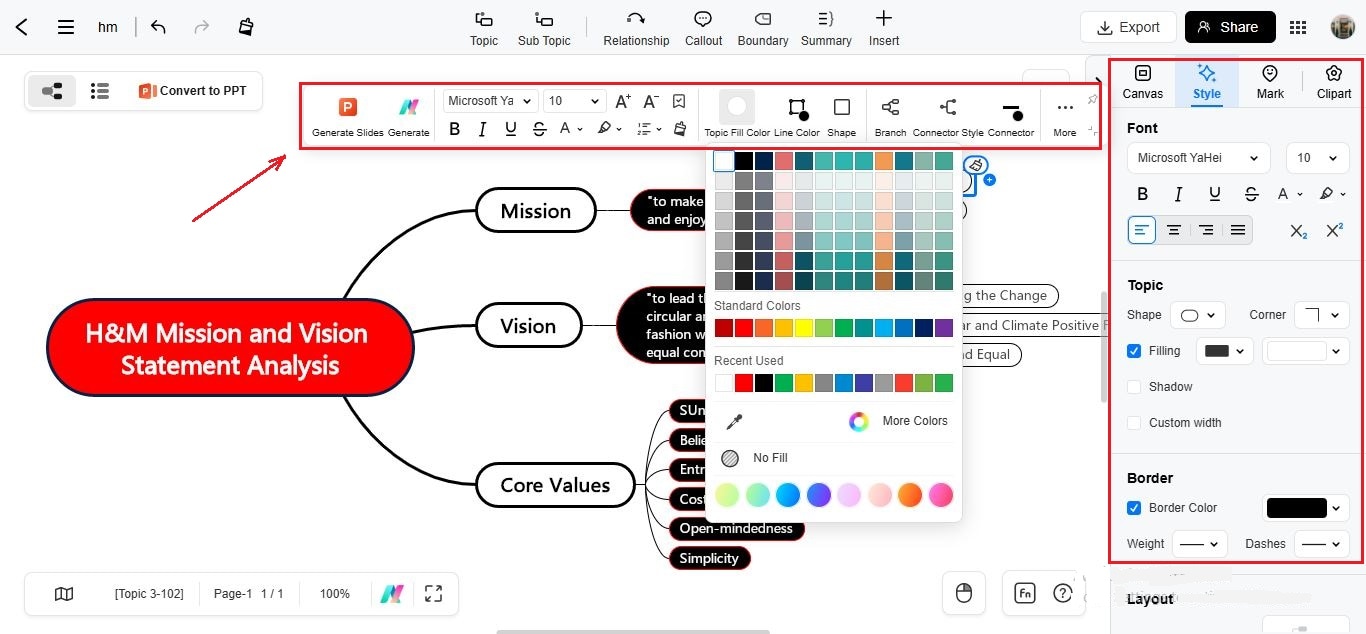Switch to mind map view mode
The image size is (1366, 634).
[x=52, y=91]
